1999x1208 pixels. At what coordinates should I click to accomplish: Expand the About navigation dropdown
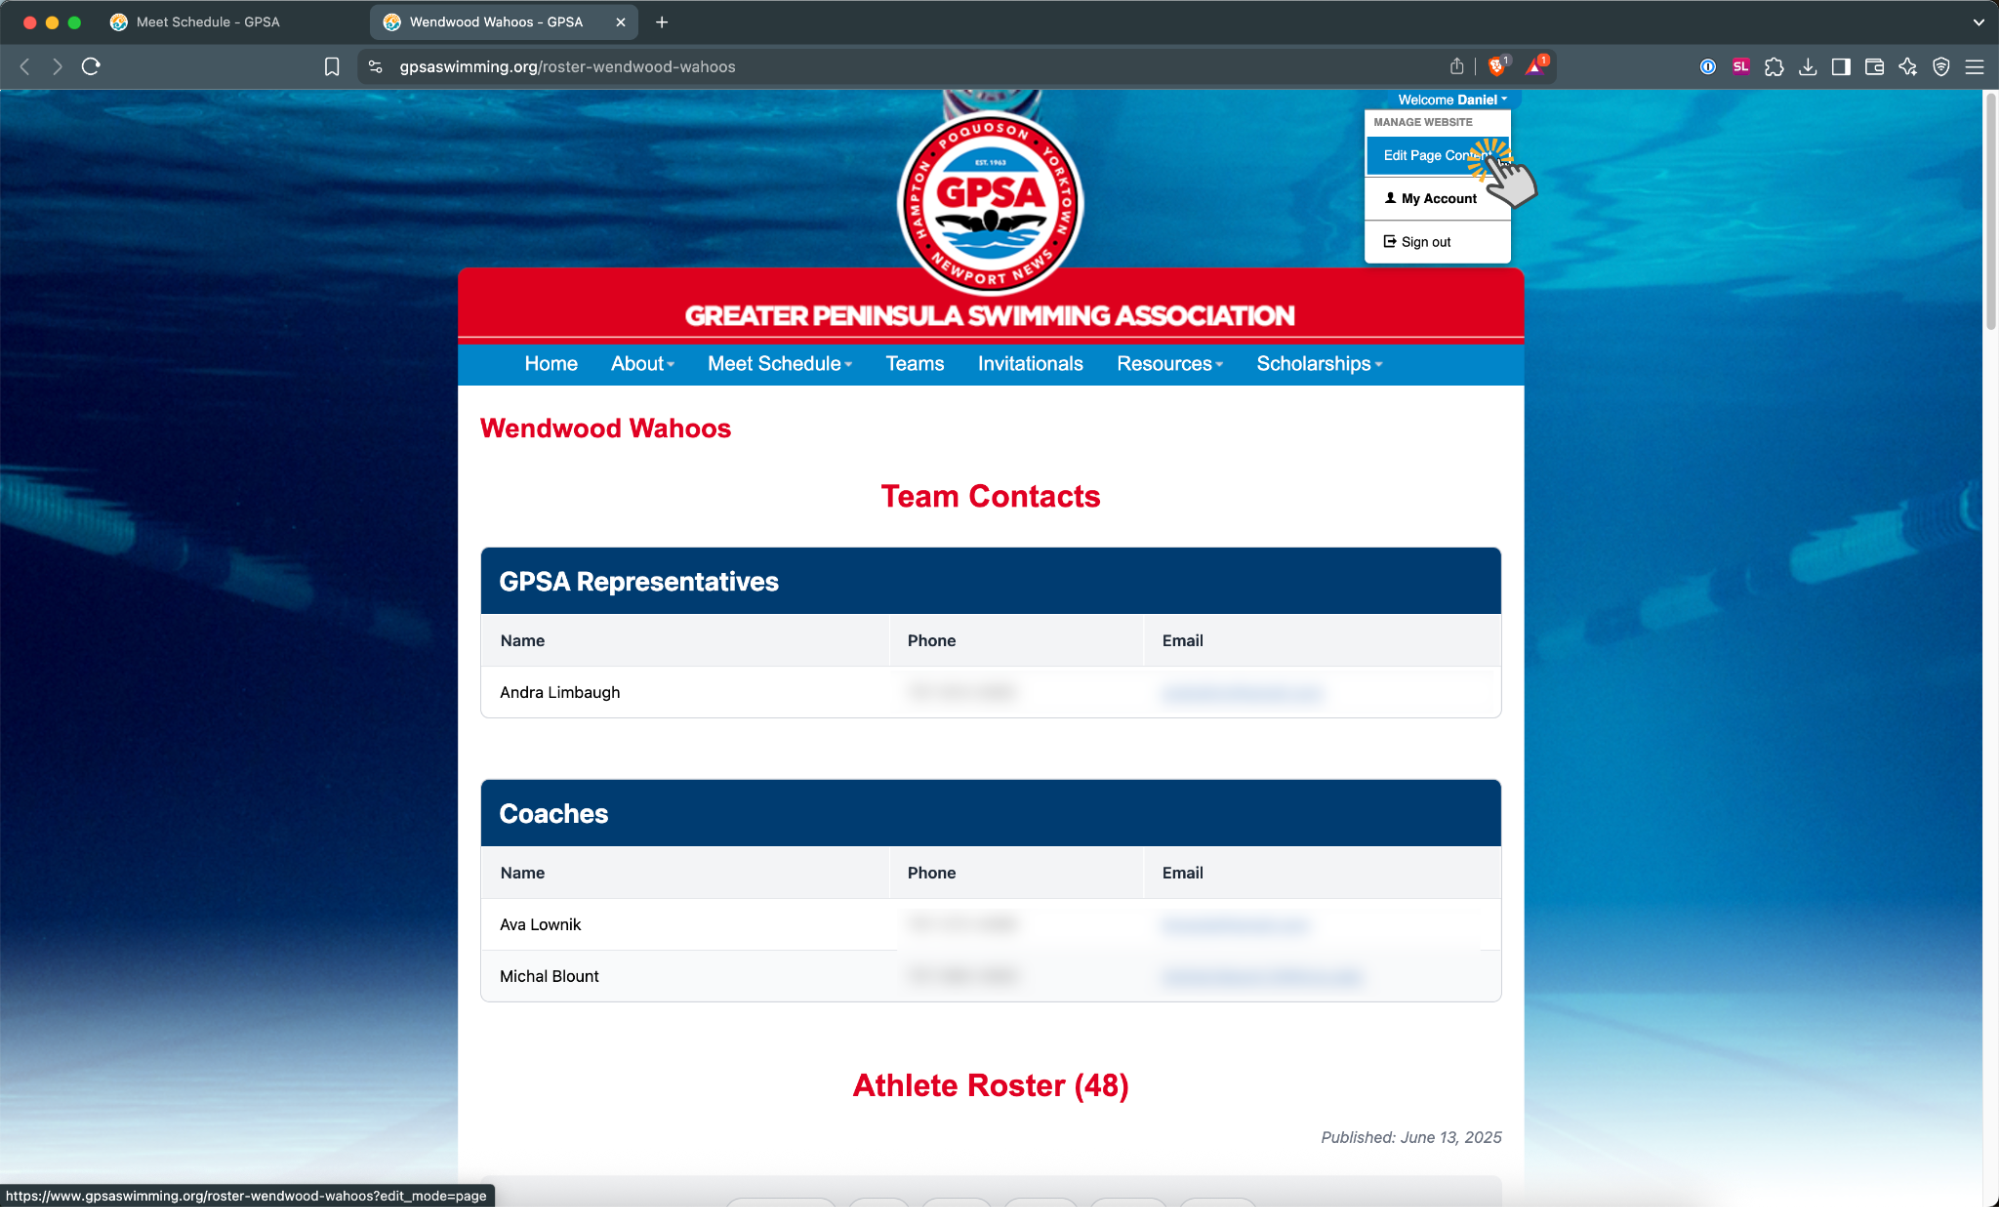pos(642,364)
